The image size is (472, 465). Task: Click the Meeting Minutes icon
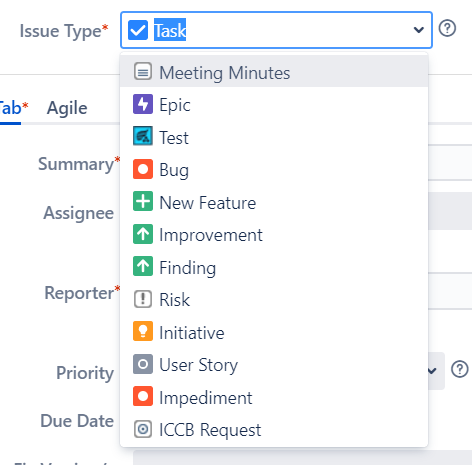coord(143,71)
